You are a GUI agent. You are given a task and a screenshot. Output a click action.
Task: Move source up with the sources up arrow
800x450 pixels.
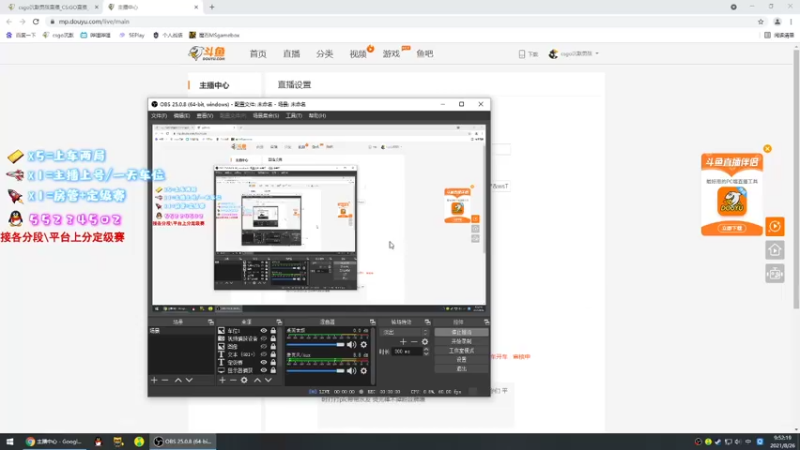coord(257,380)
